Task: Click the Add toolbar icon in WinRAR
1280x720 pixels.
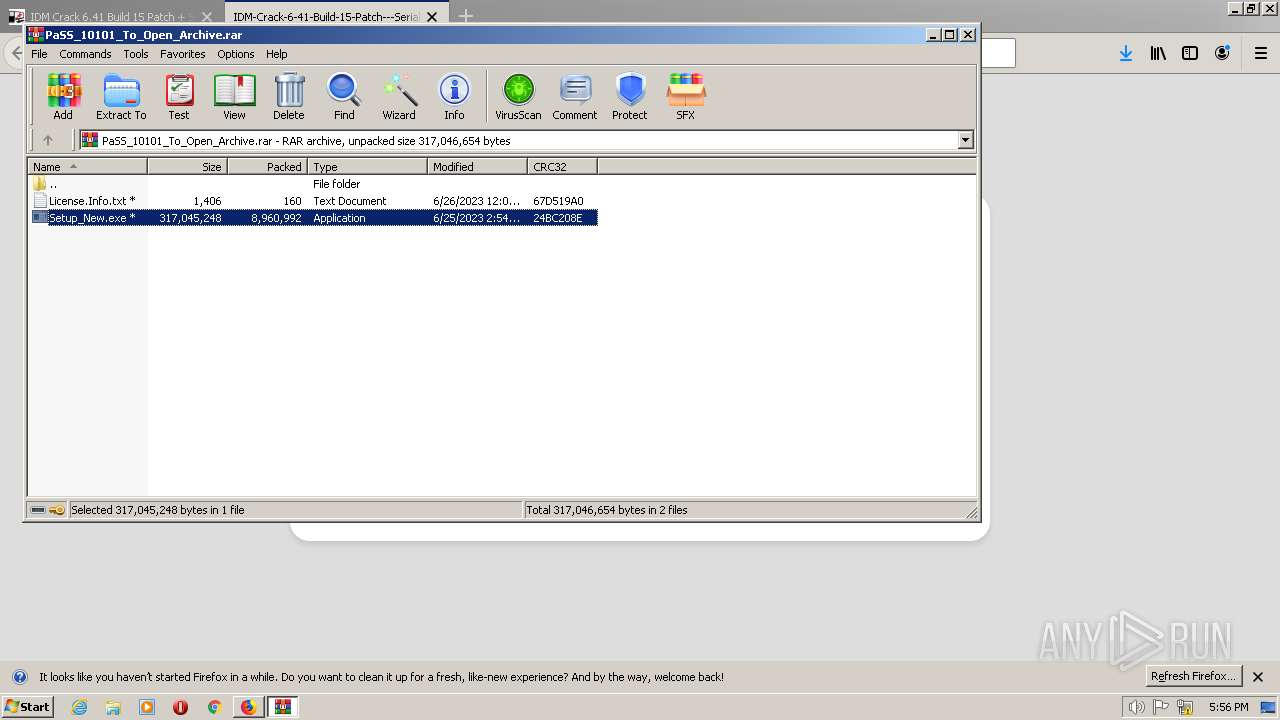Action: (63, 97)
